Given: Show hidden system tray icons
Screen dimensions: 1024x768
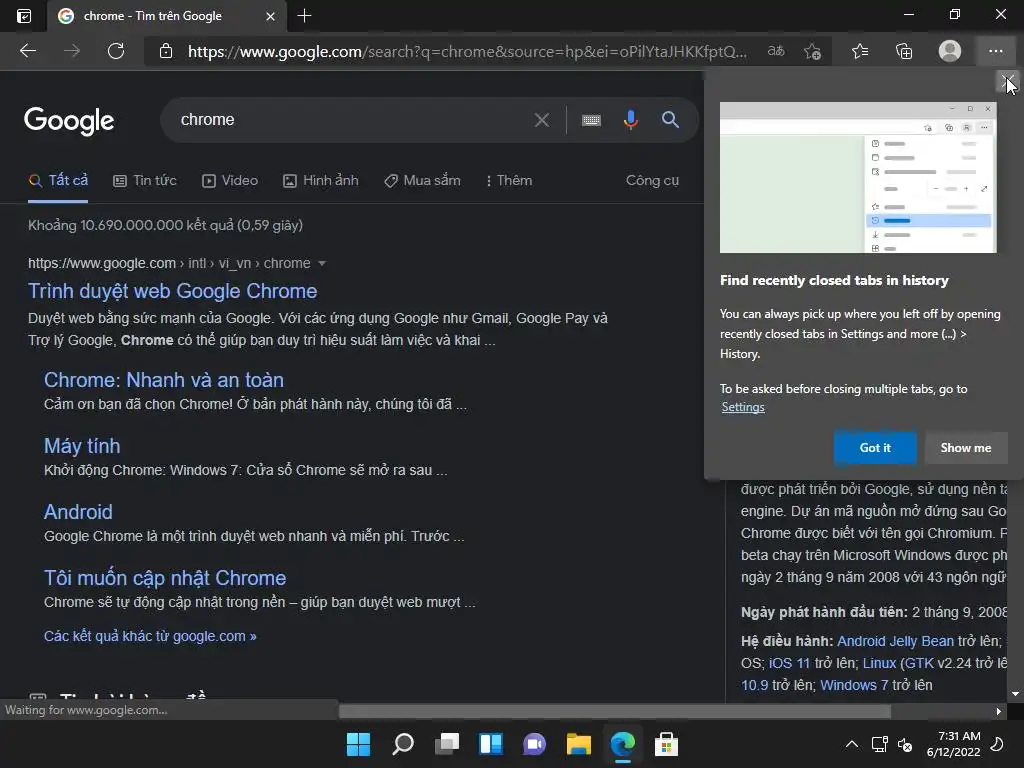Looking at the screenshot, I should [852, 744].
